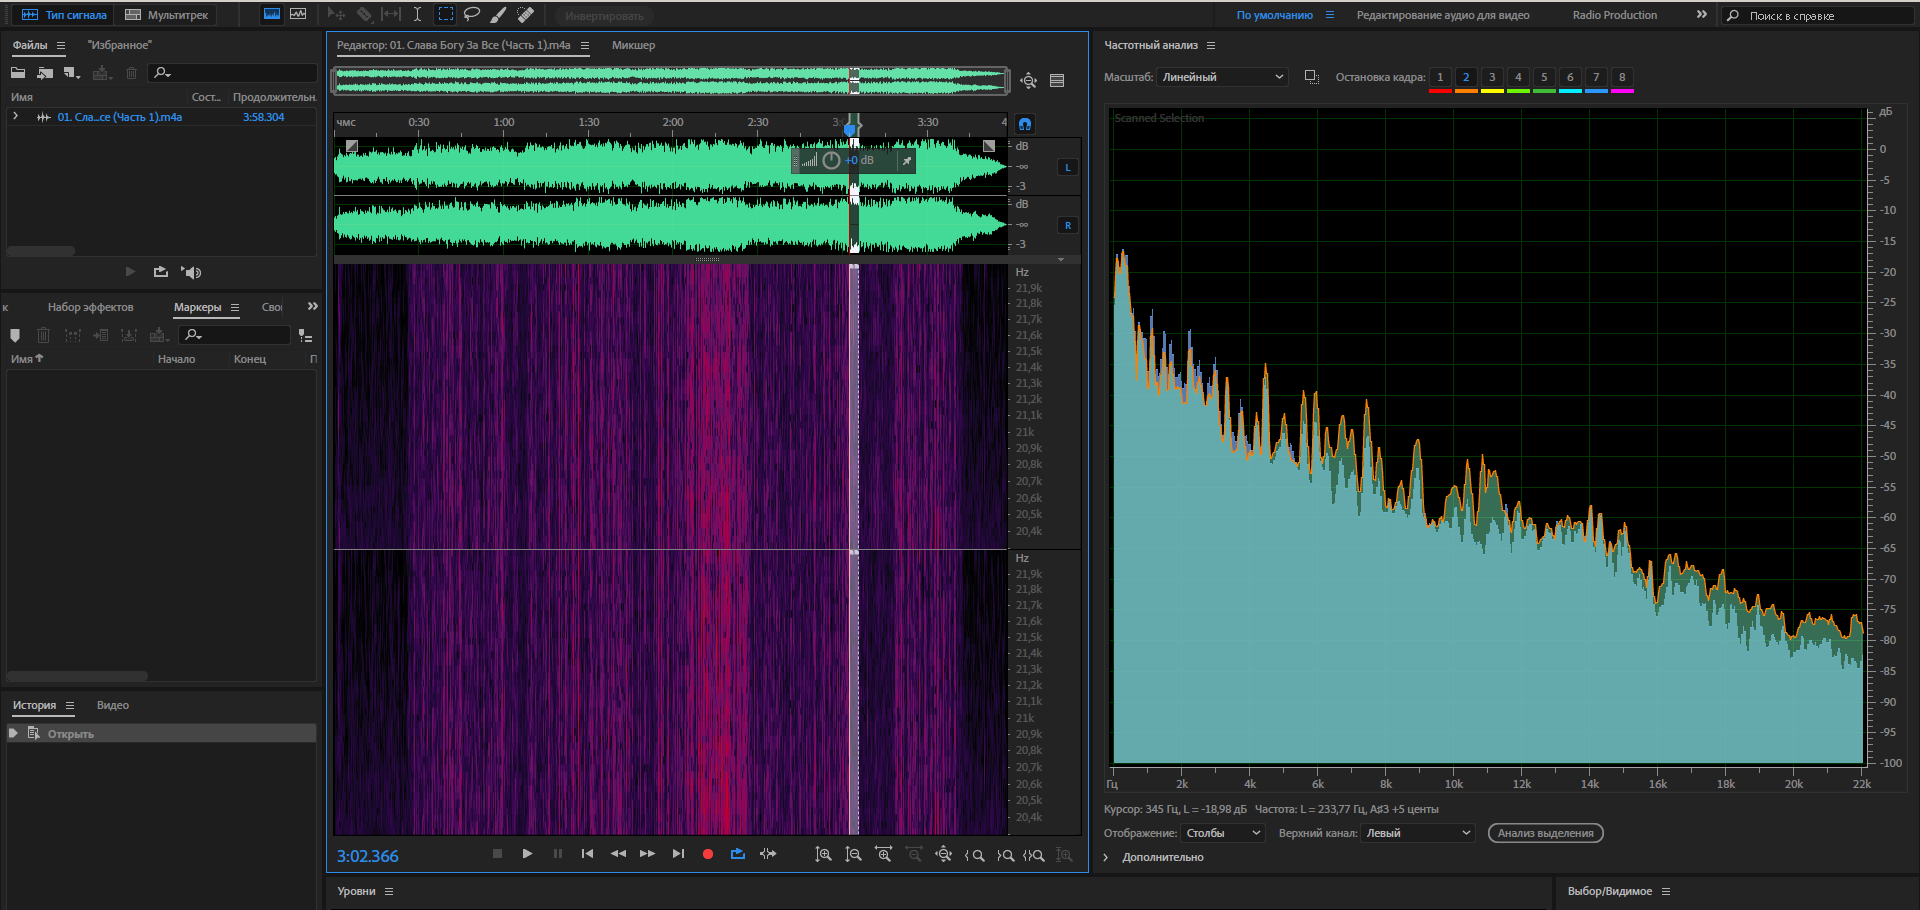Switch to Мультитрек view
The height and width of the screenshot is (910, 1920).
tap(167, 15)
